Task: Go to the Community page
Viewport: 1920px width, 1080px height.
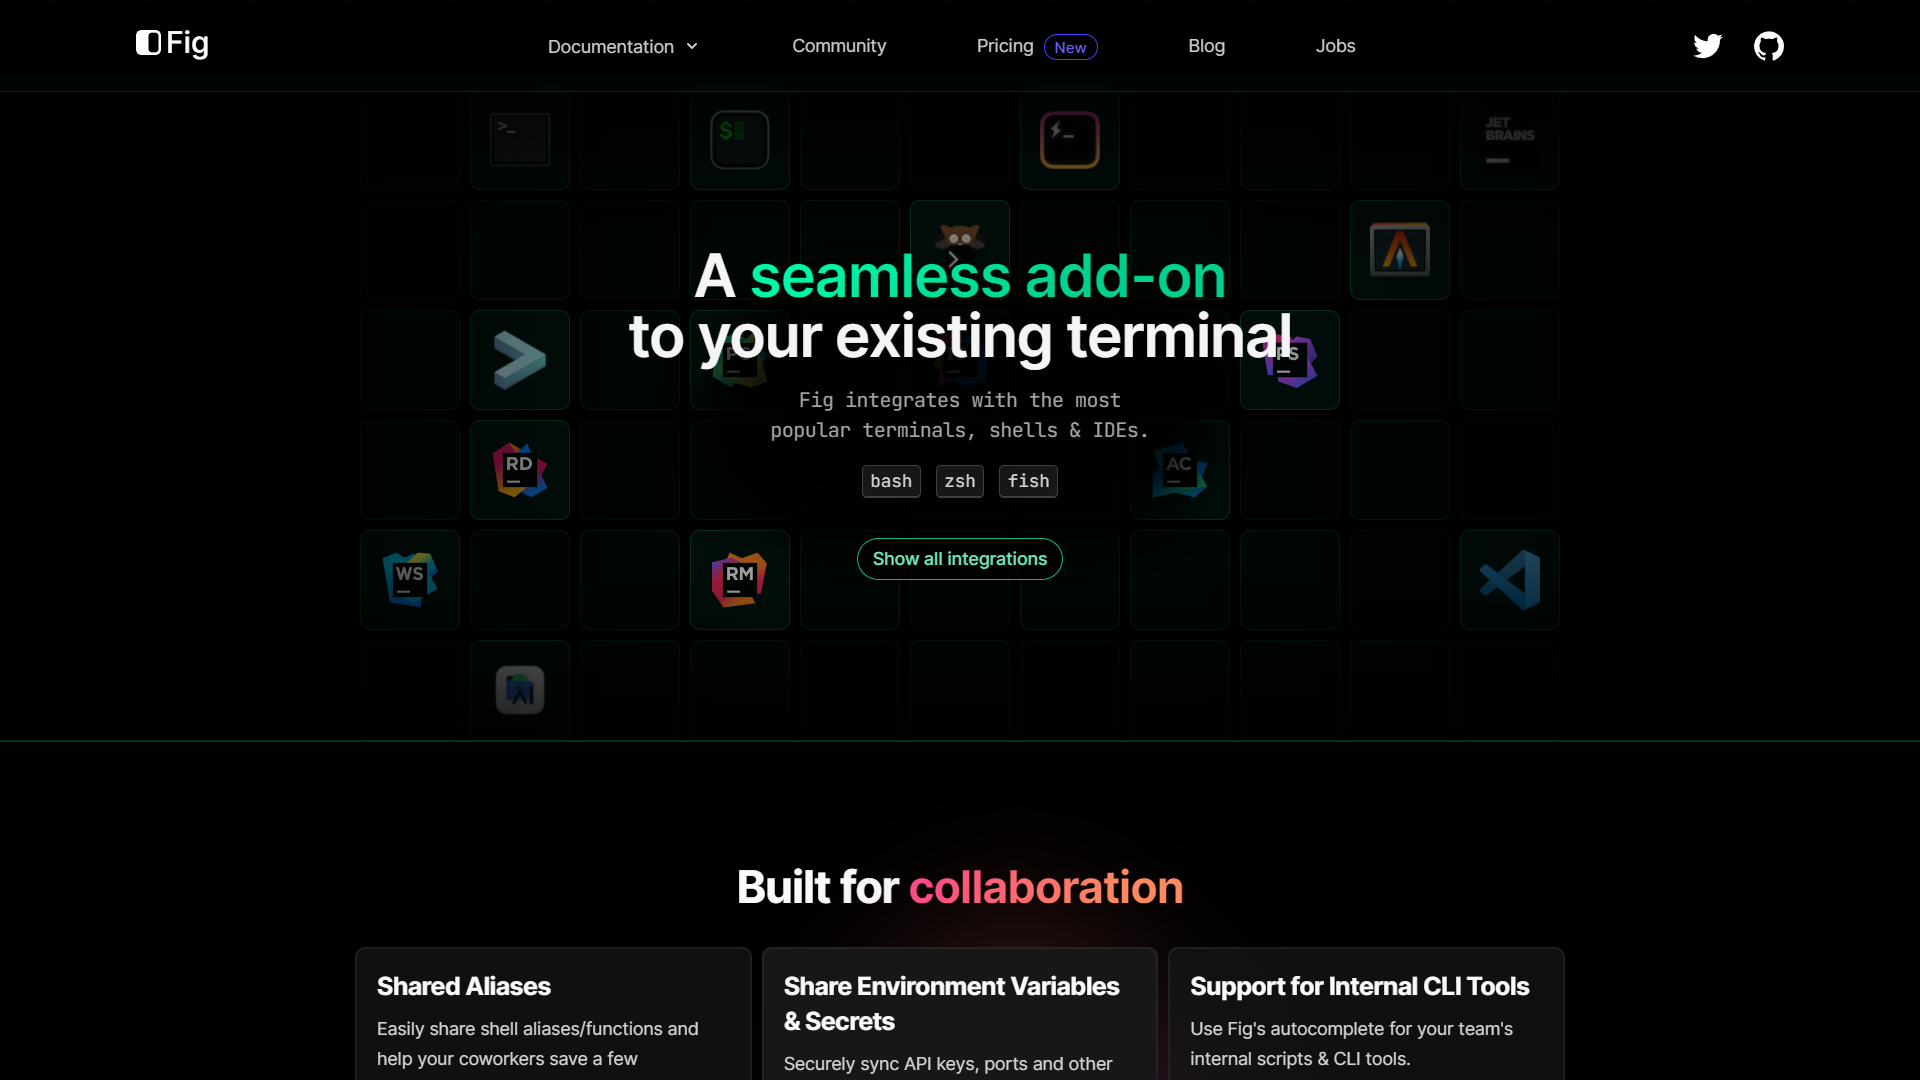Action: 839,46
